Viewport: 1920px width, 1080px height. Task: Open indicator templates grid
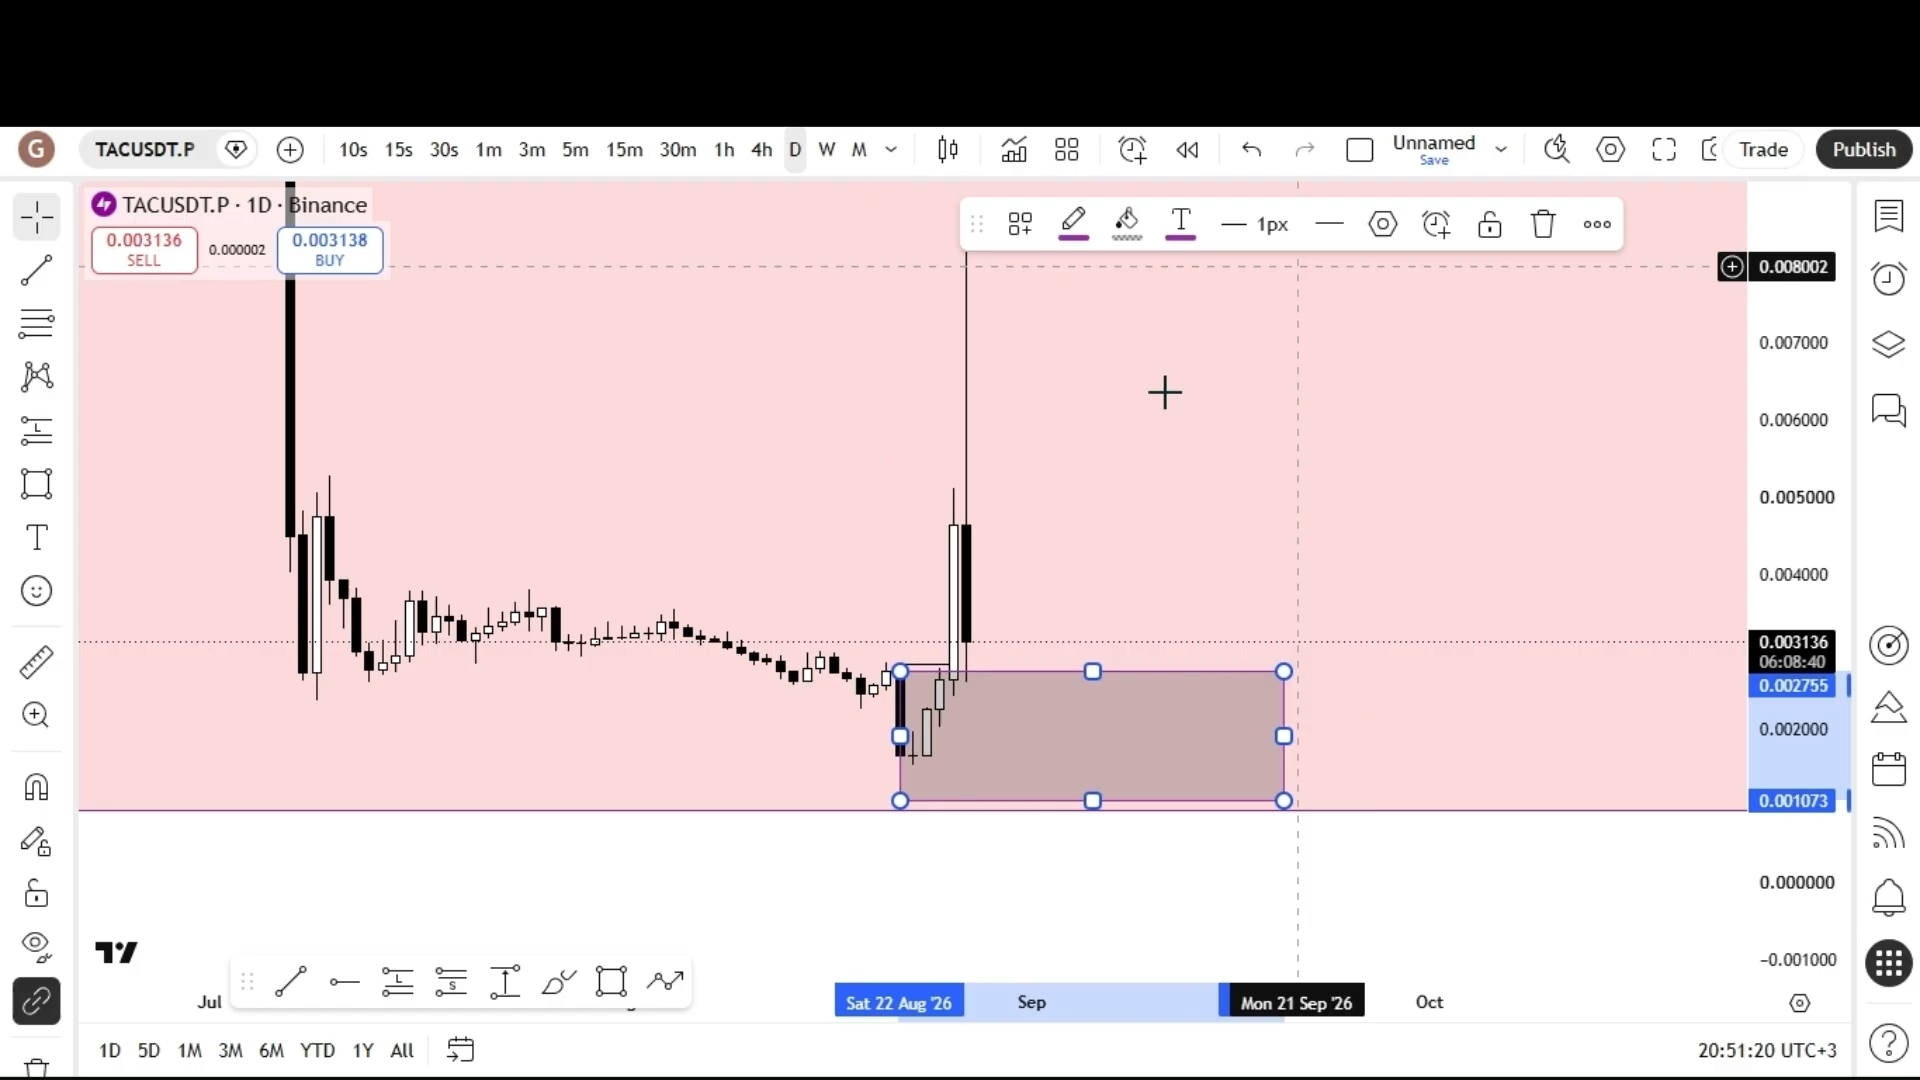(x=1067, y=150)
